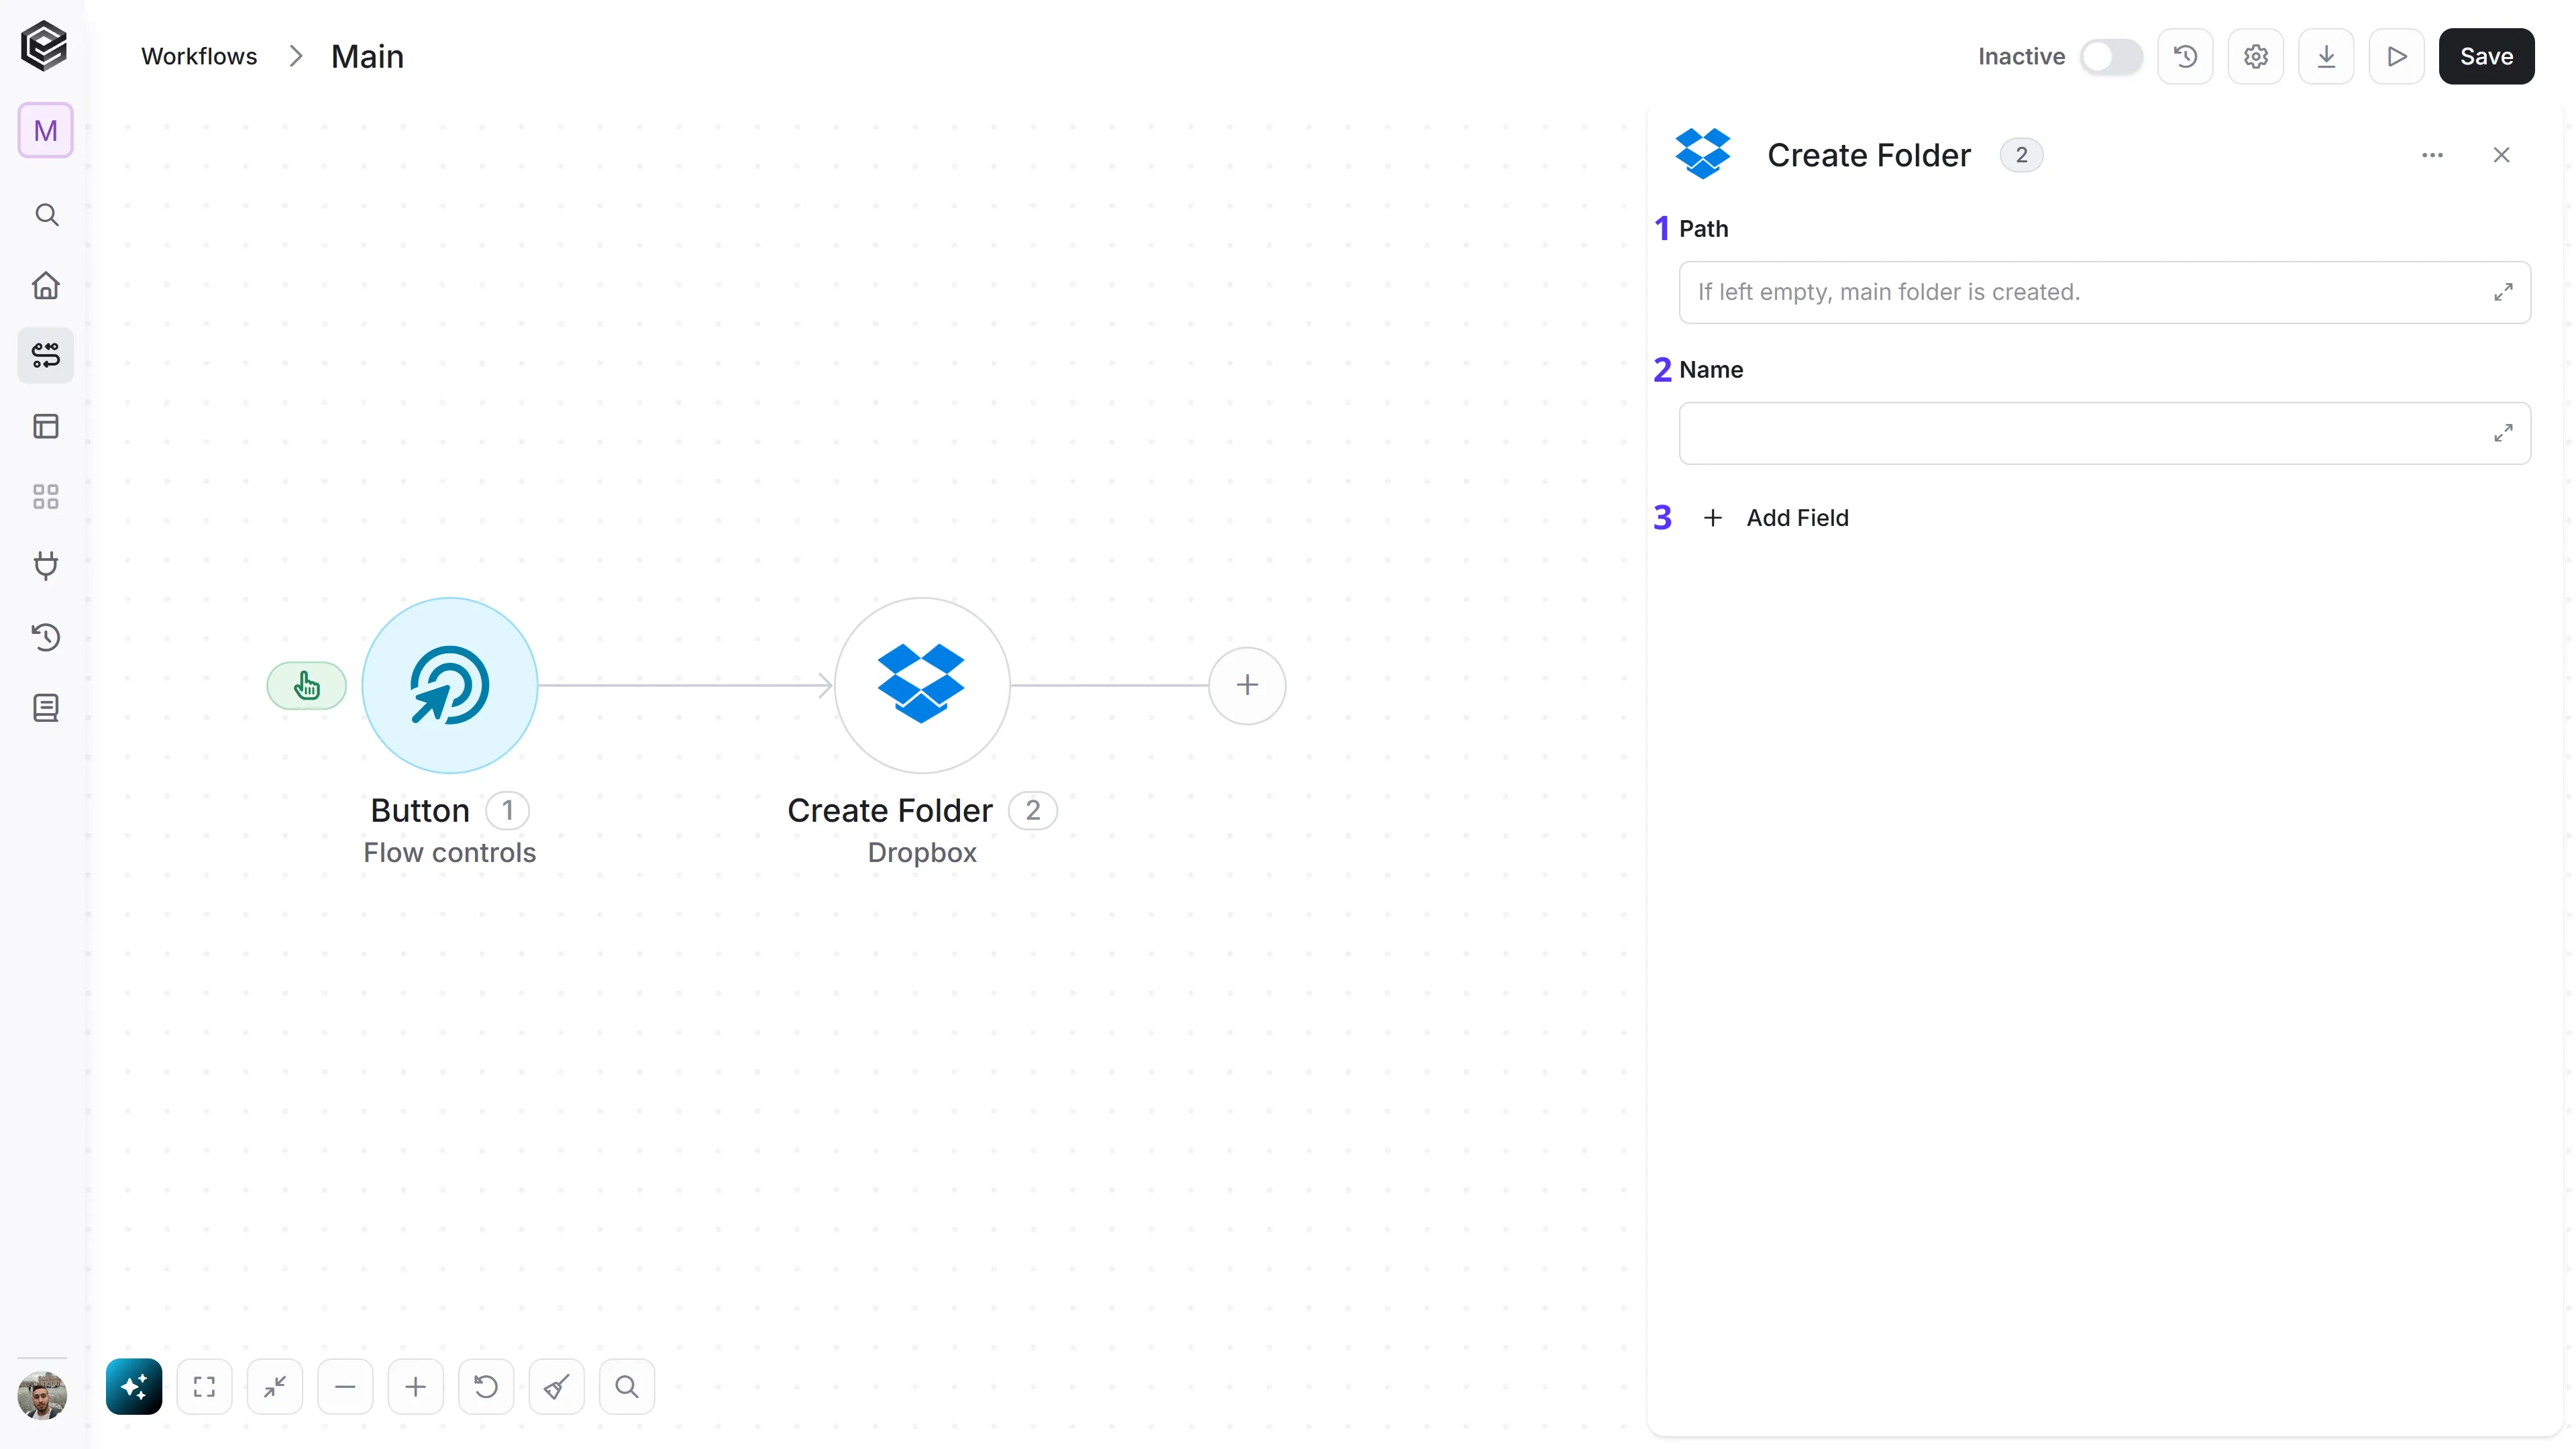Undo with the rotate-back canvas icon

486,1386
